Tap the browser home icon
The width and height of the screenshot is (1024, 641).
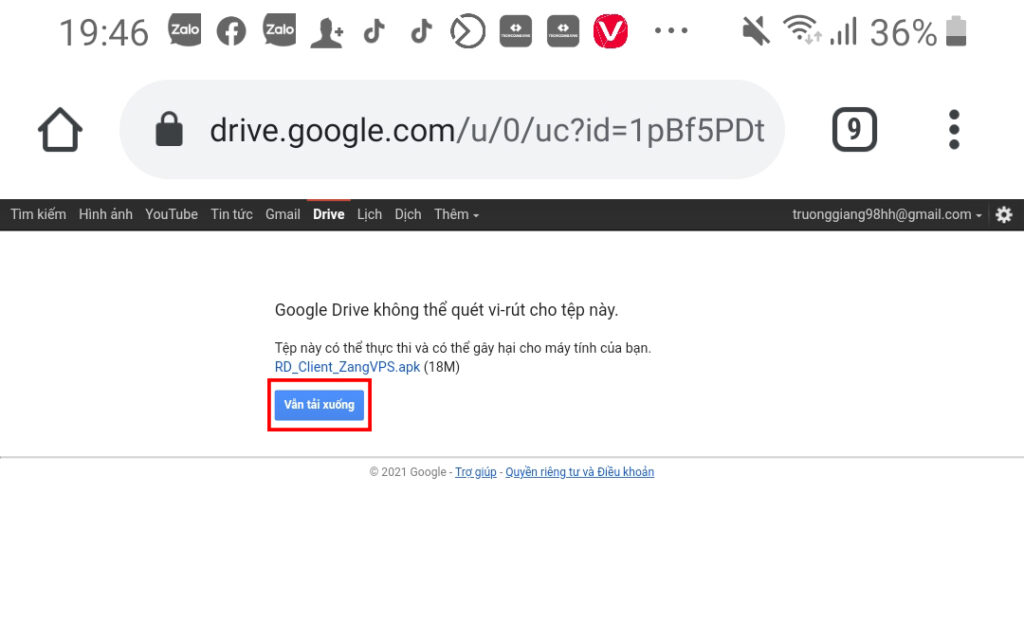click(60, 130)
